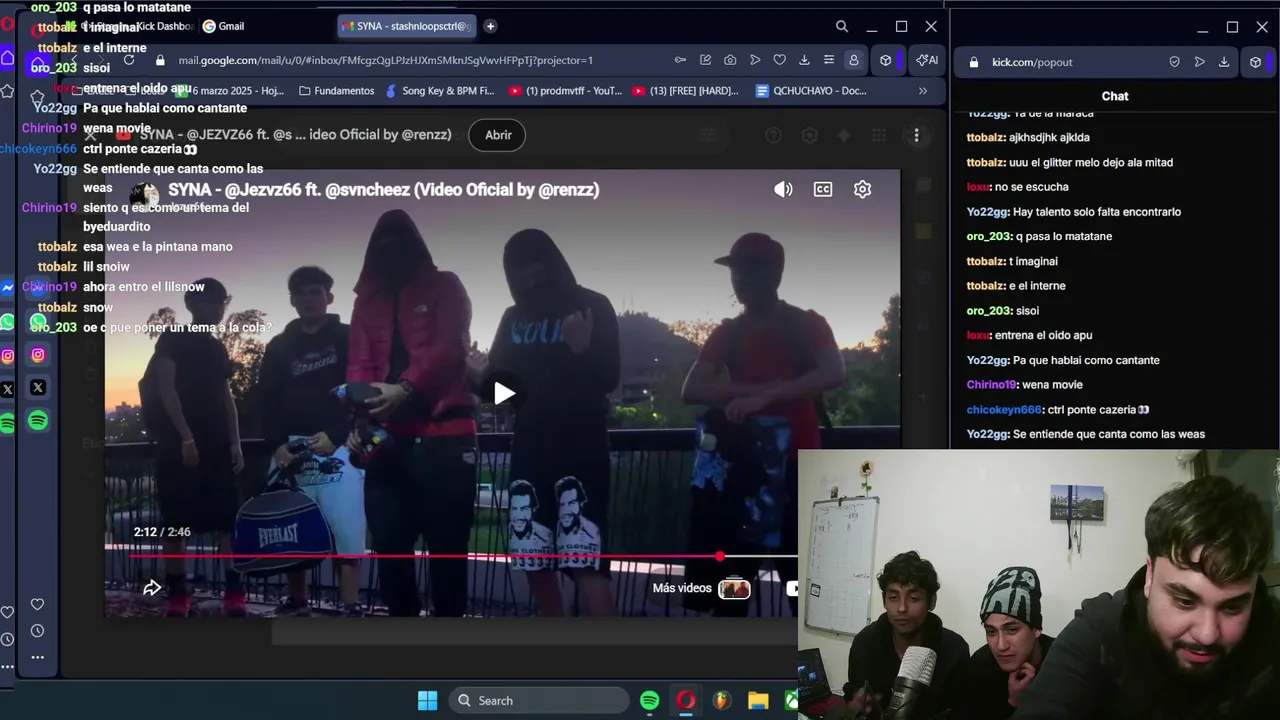Open the sidebar history clock icon
The height and width of the screenshot is (720, 1280).
point(37,631)
